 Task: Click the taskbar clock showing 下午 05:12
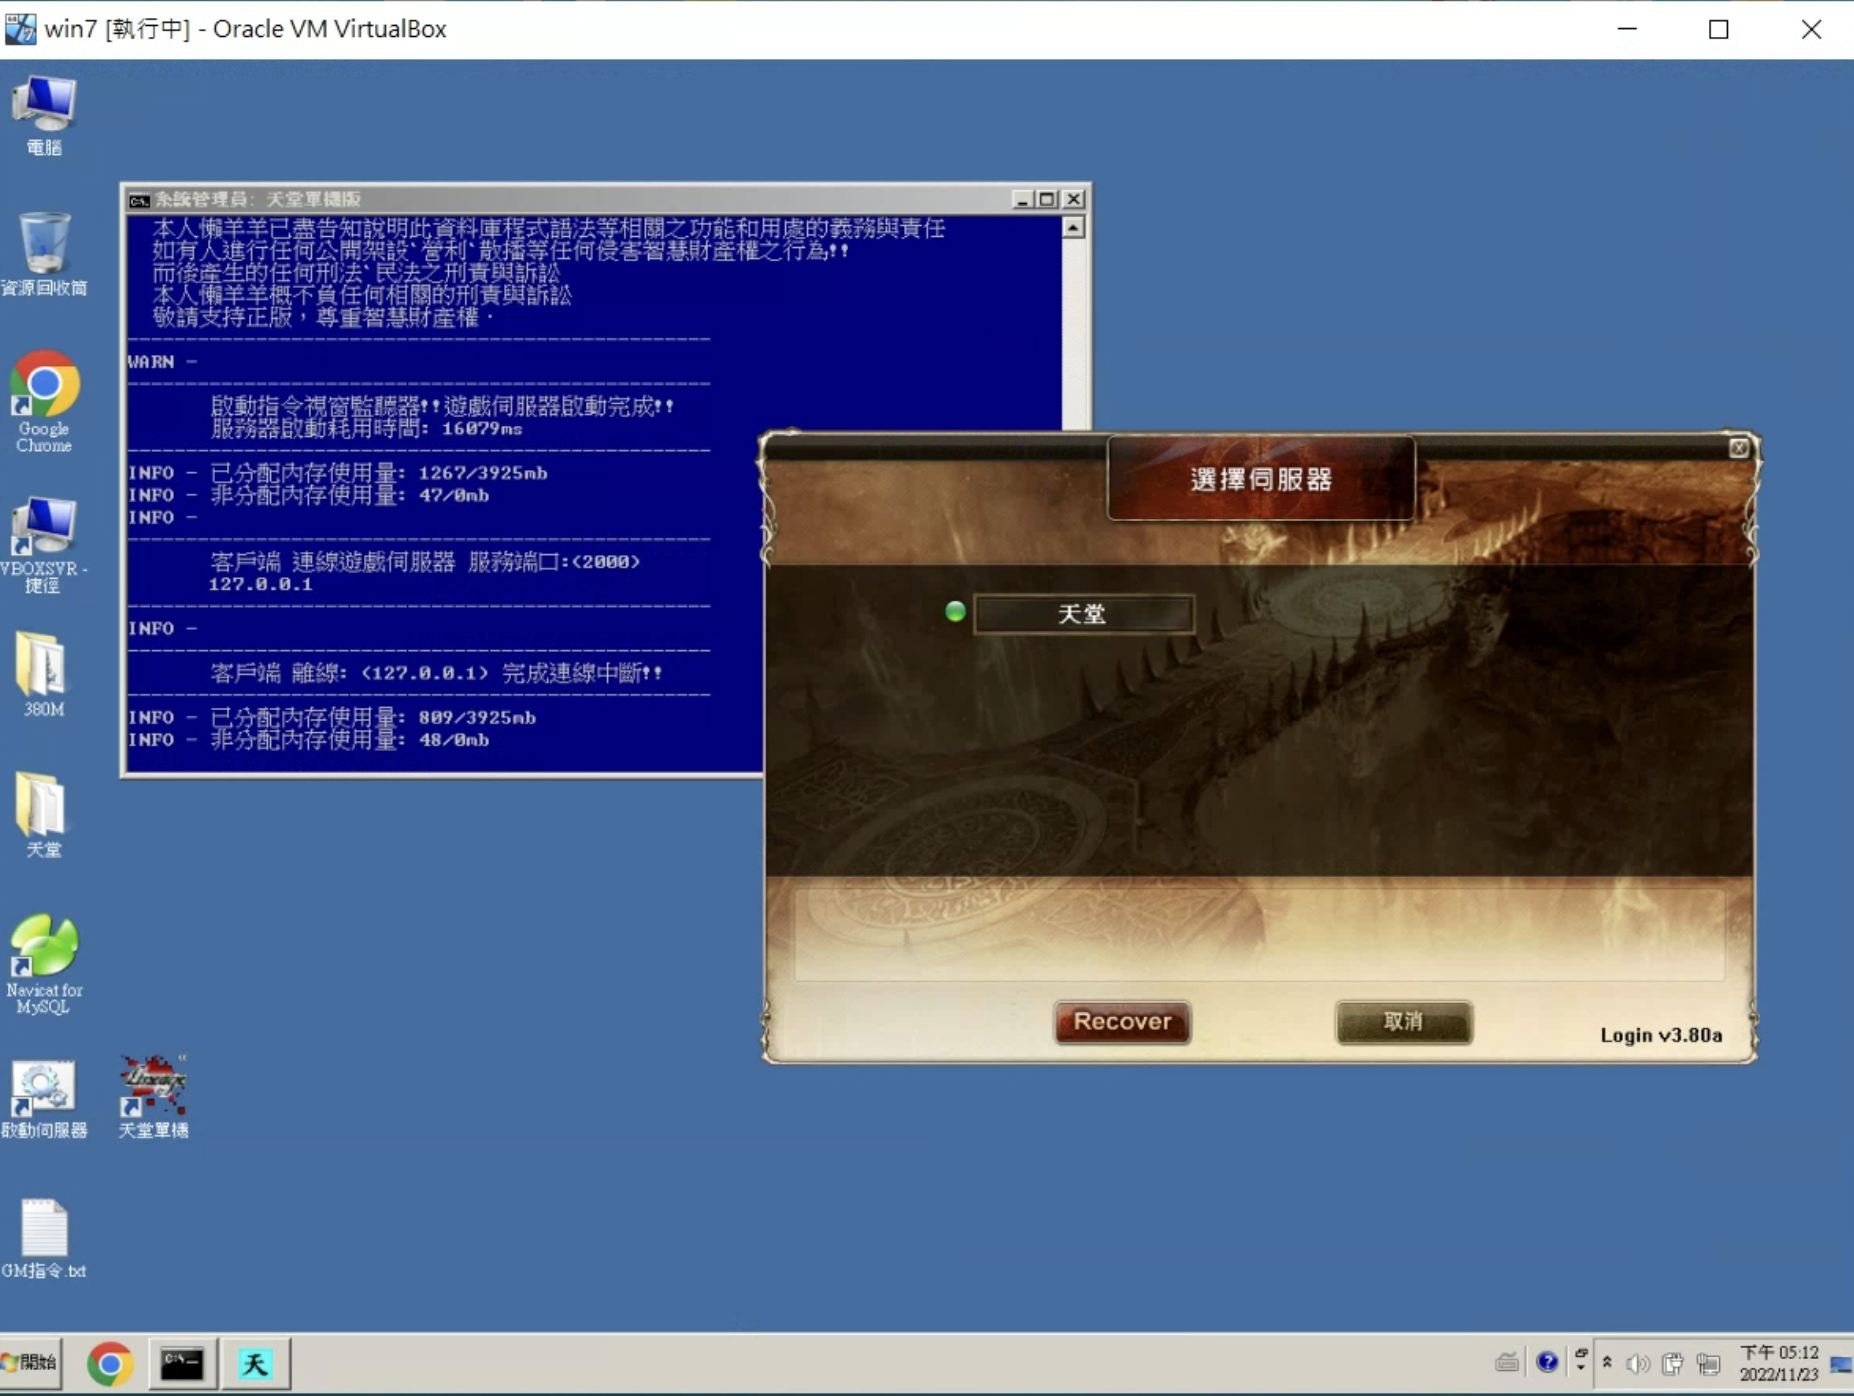click(1779, 1363)
